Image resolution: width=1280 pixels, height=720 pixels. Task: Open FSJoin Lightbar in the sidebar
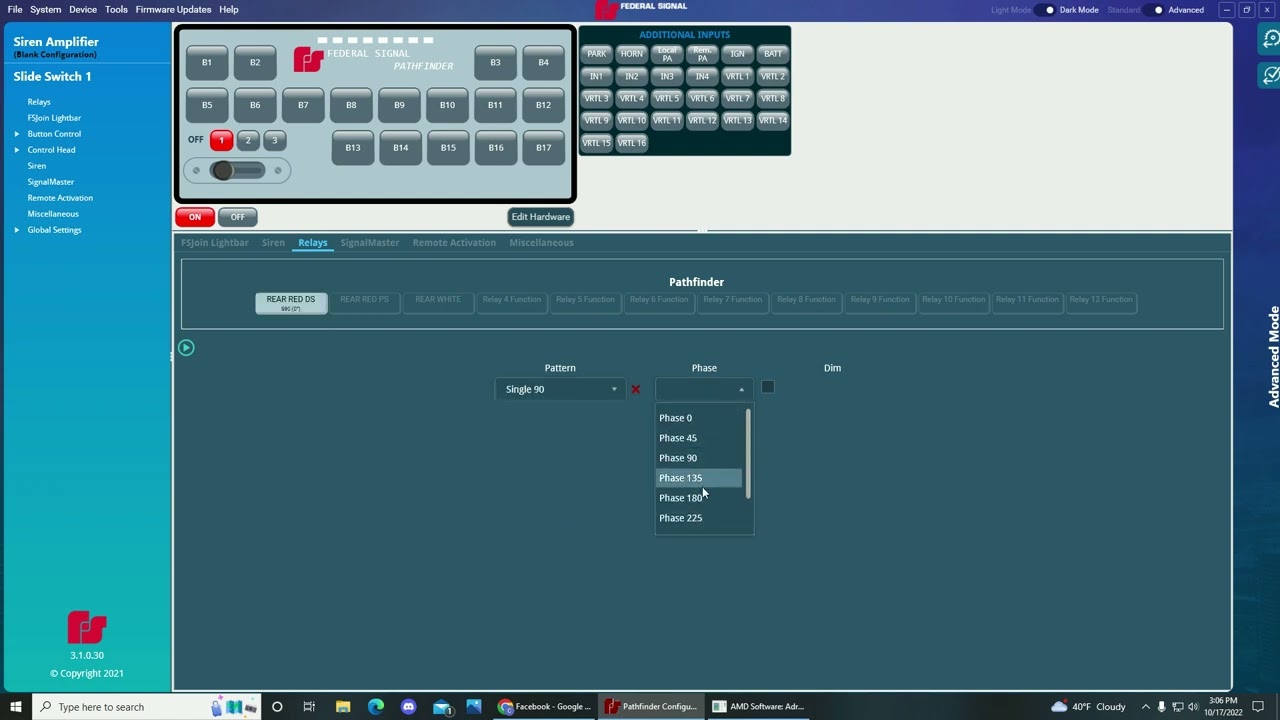54,118
